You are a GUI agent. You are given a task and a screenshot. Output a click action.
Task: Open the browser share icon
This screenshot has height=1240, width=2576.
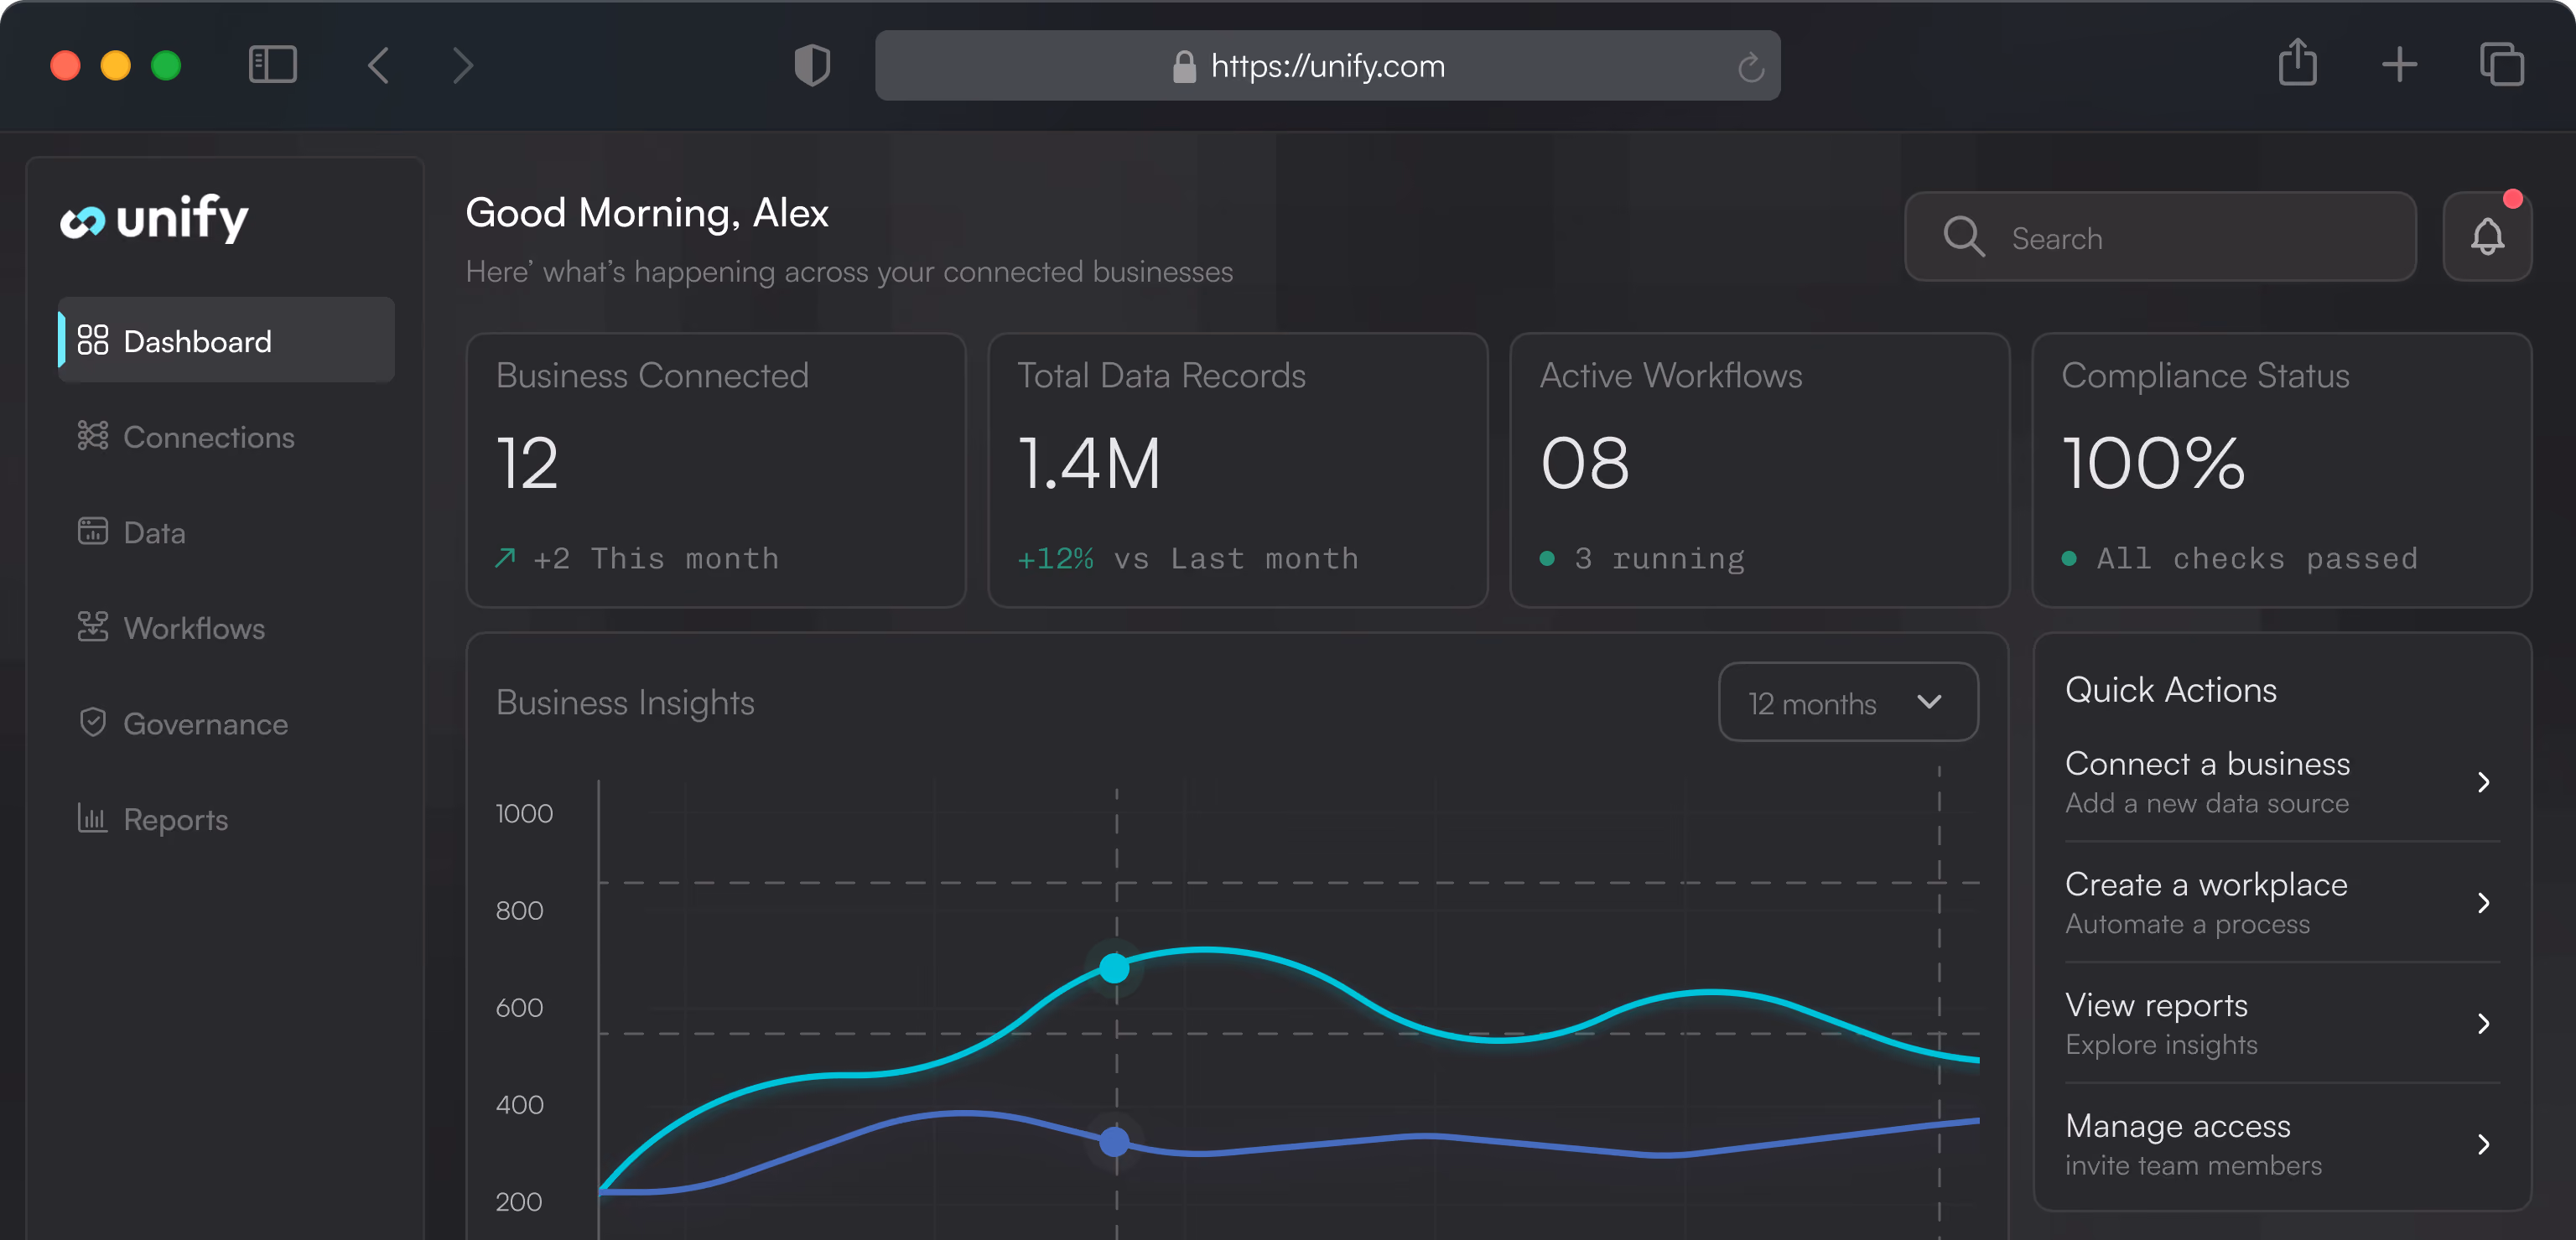coord(2297,63)
